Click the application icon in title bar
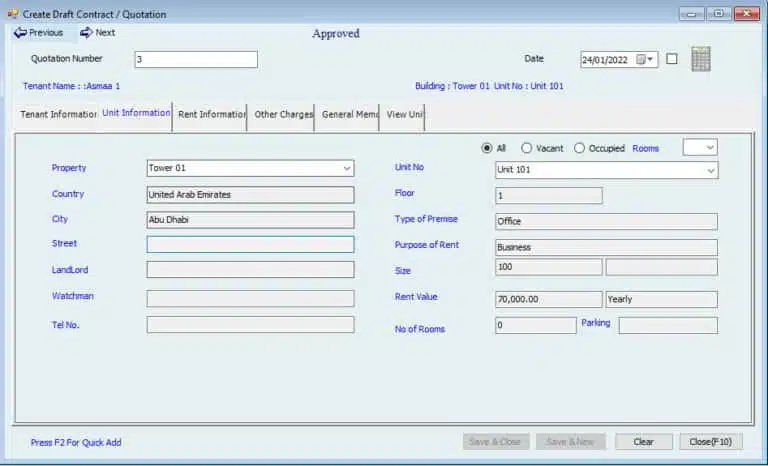 pos(12,14)
